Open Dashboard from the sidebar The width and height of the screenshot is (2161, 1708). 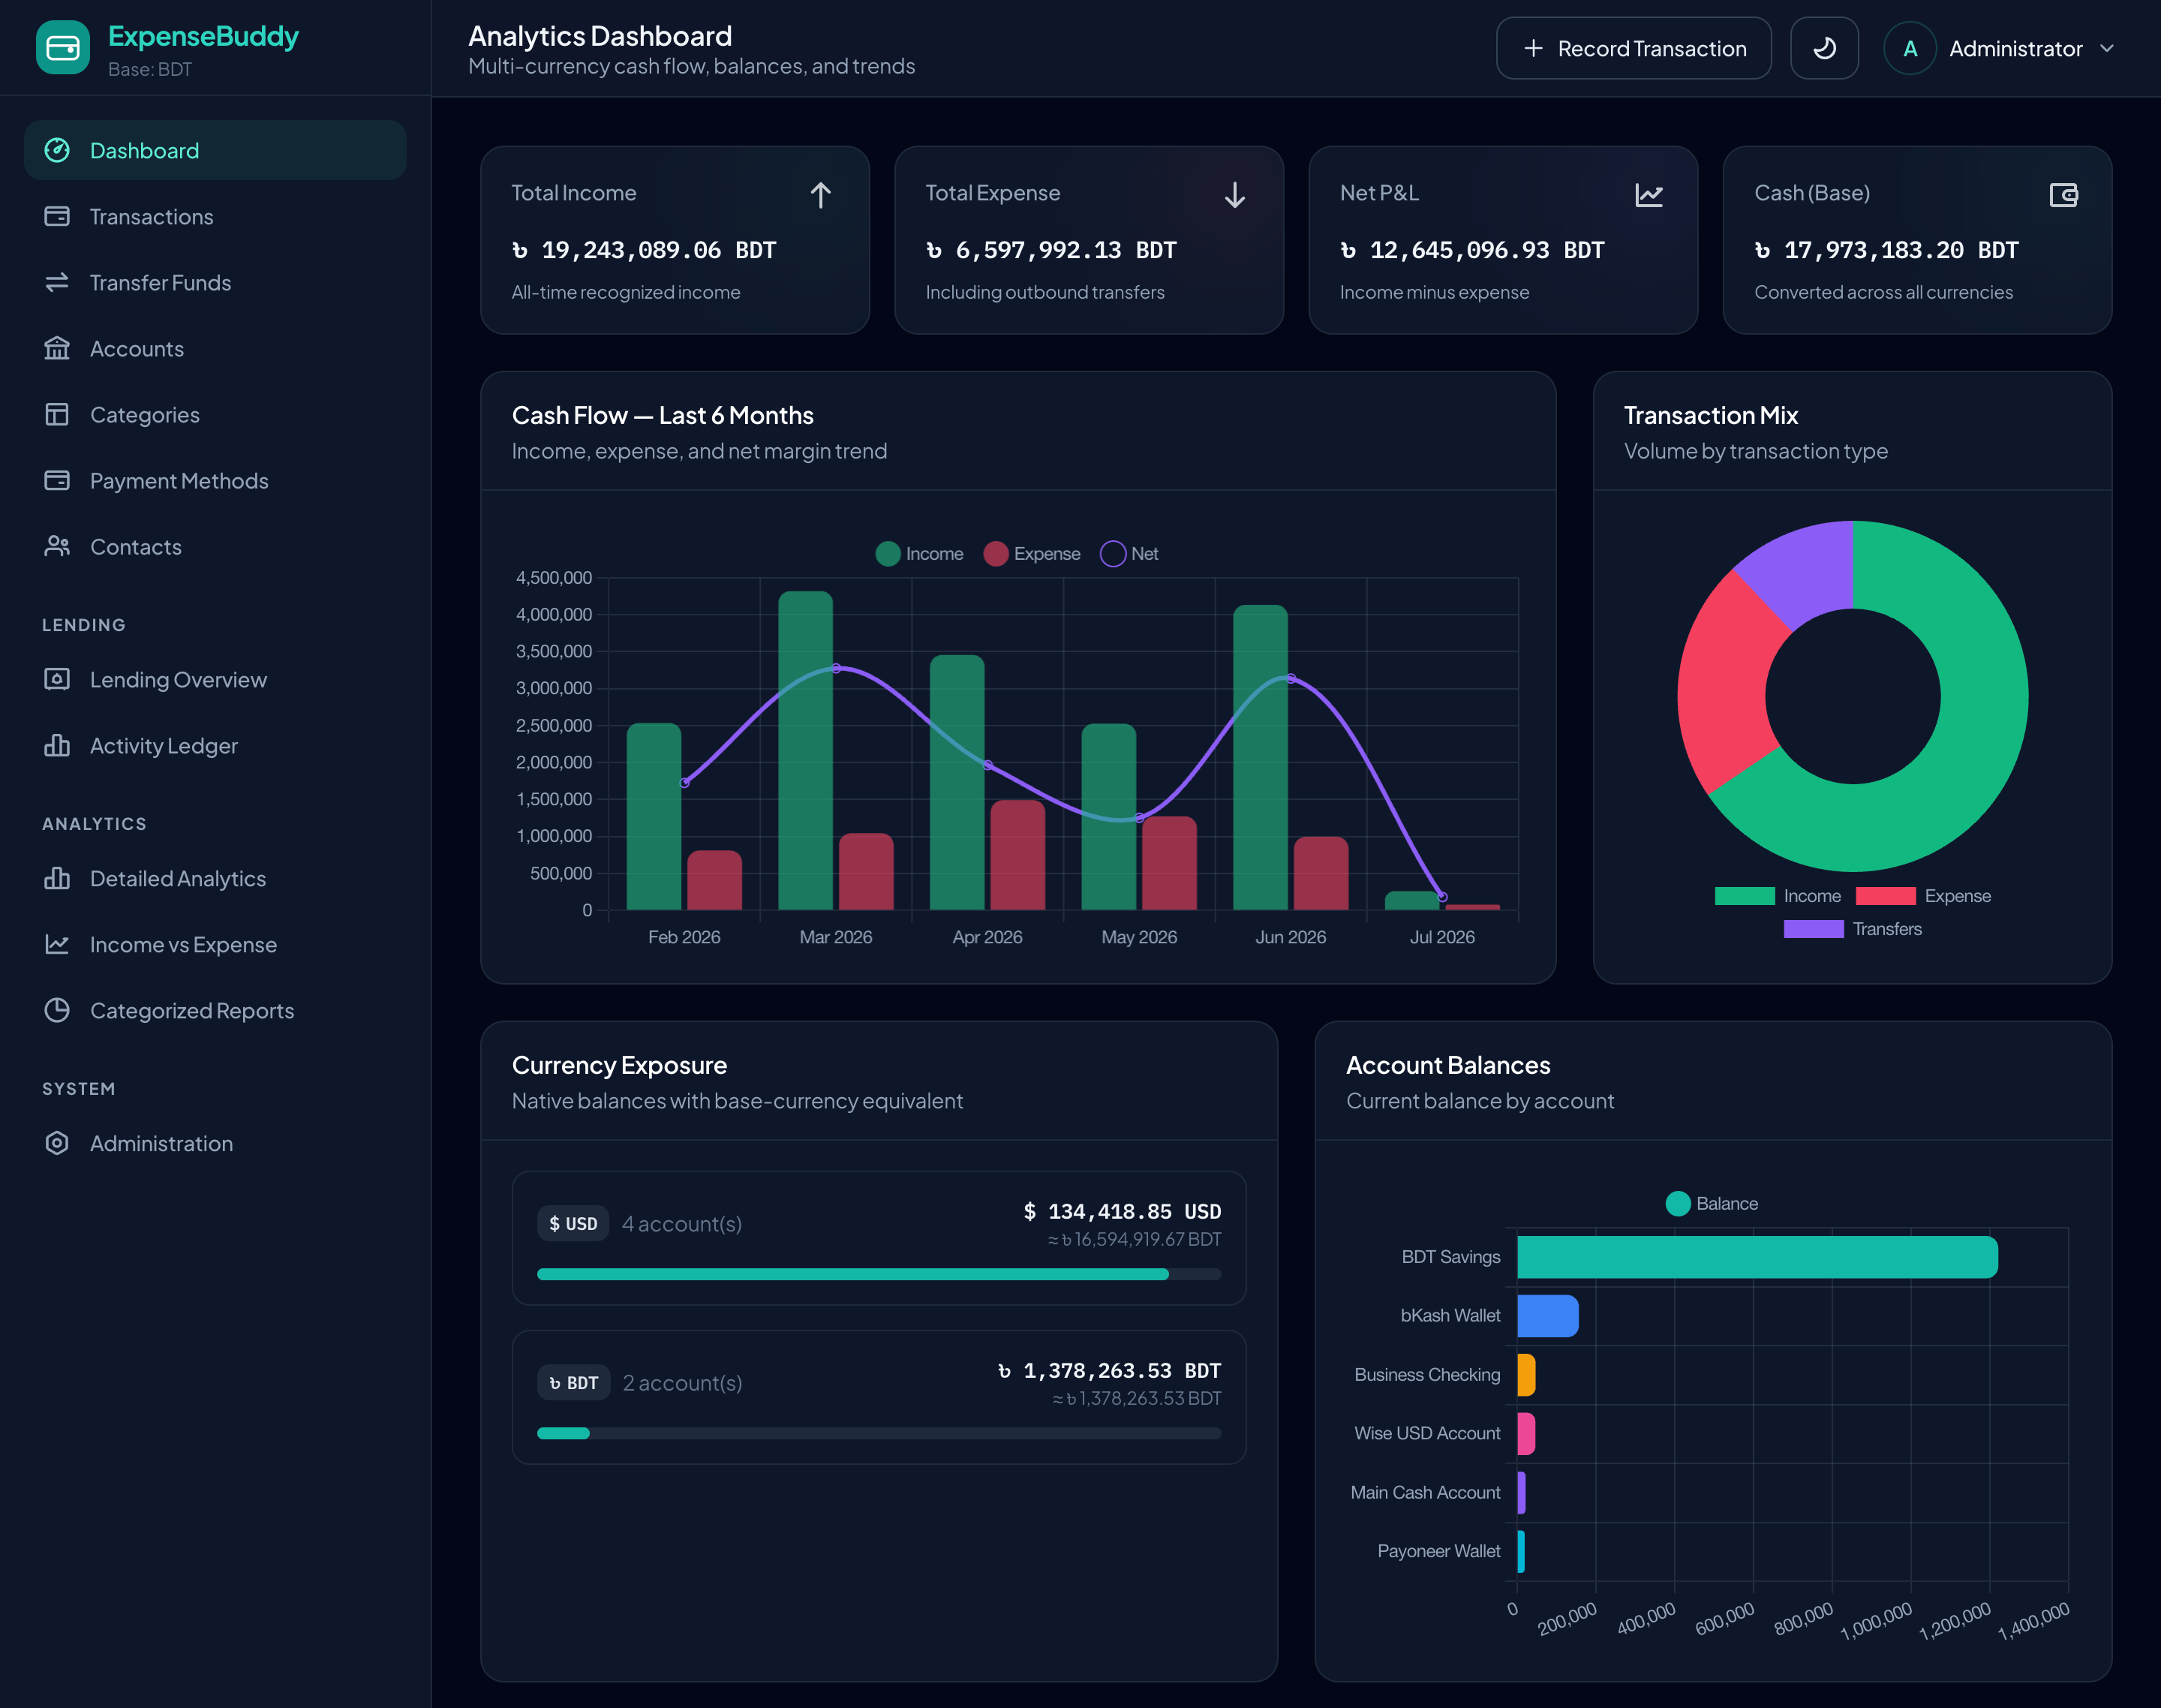click(x=215, y=150)
